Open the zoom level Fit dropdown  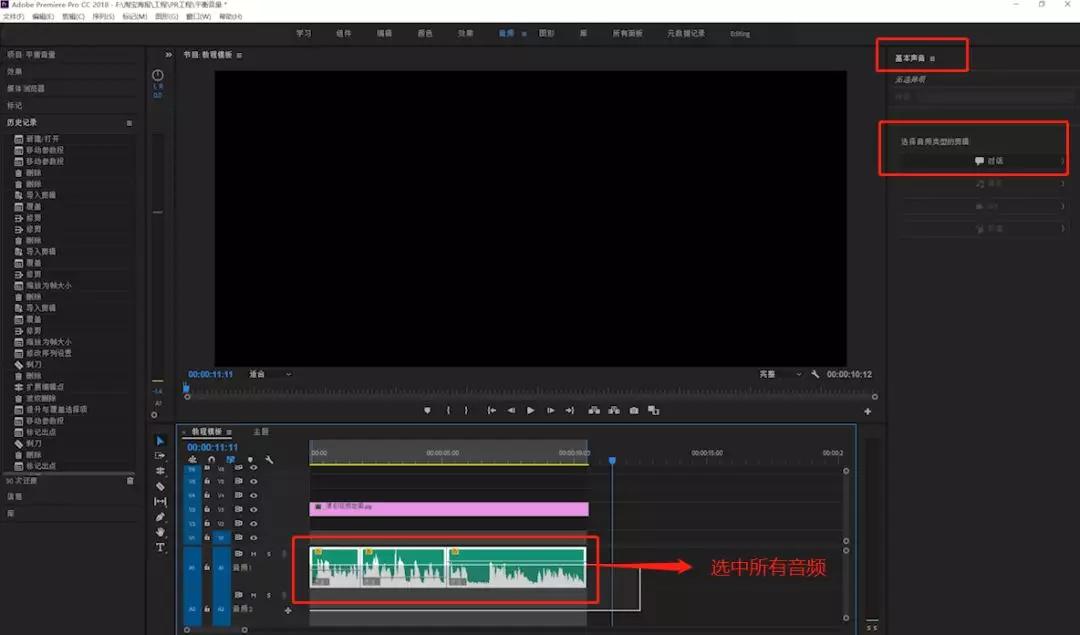(271, 374)
